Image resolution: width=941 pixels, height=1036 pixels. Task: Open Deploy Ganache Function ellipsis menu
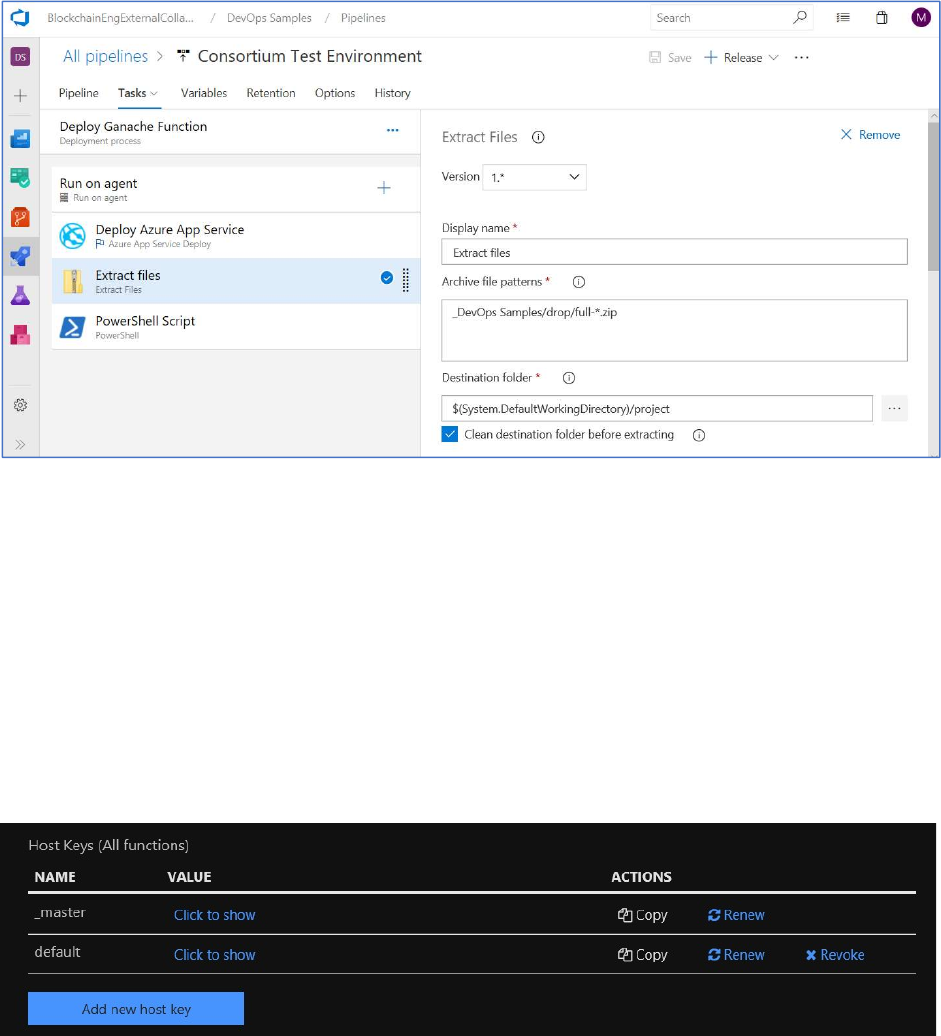pos(393,130)
